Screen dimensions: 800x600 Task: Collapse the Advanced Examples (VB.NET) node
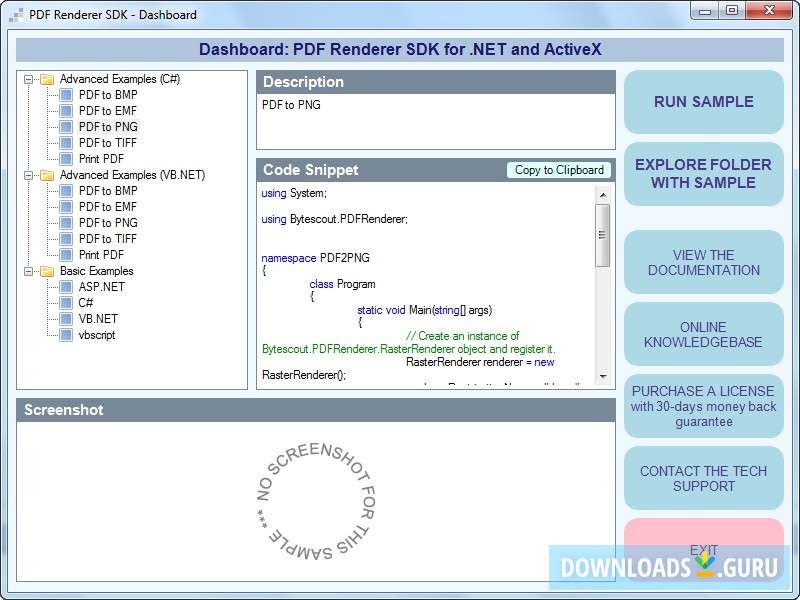pos(29,175)
